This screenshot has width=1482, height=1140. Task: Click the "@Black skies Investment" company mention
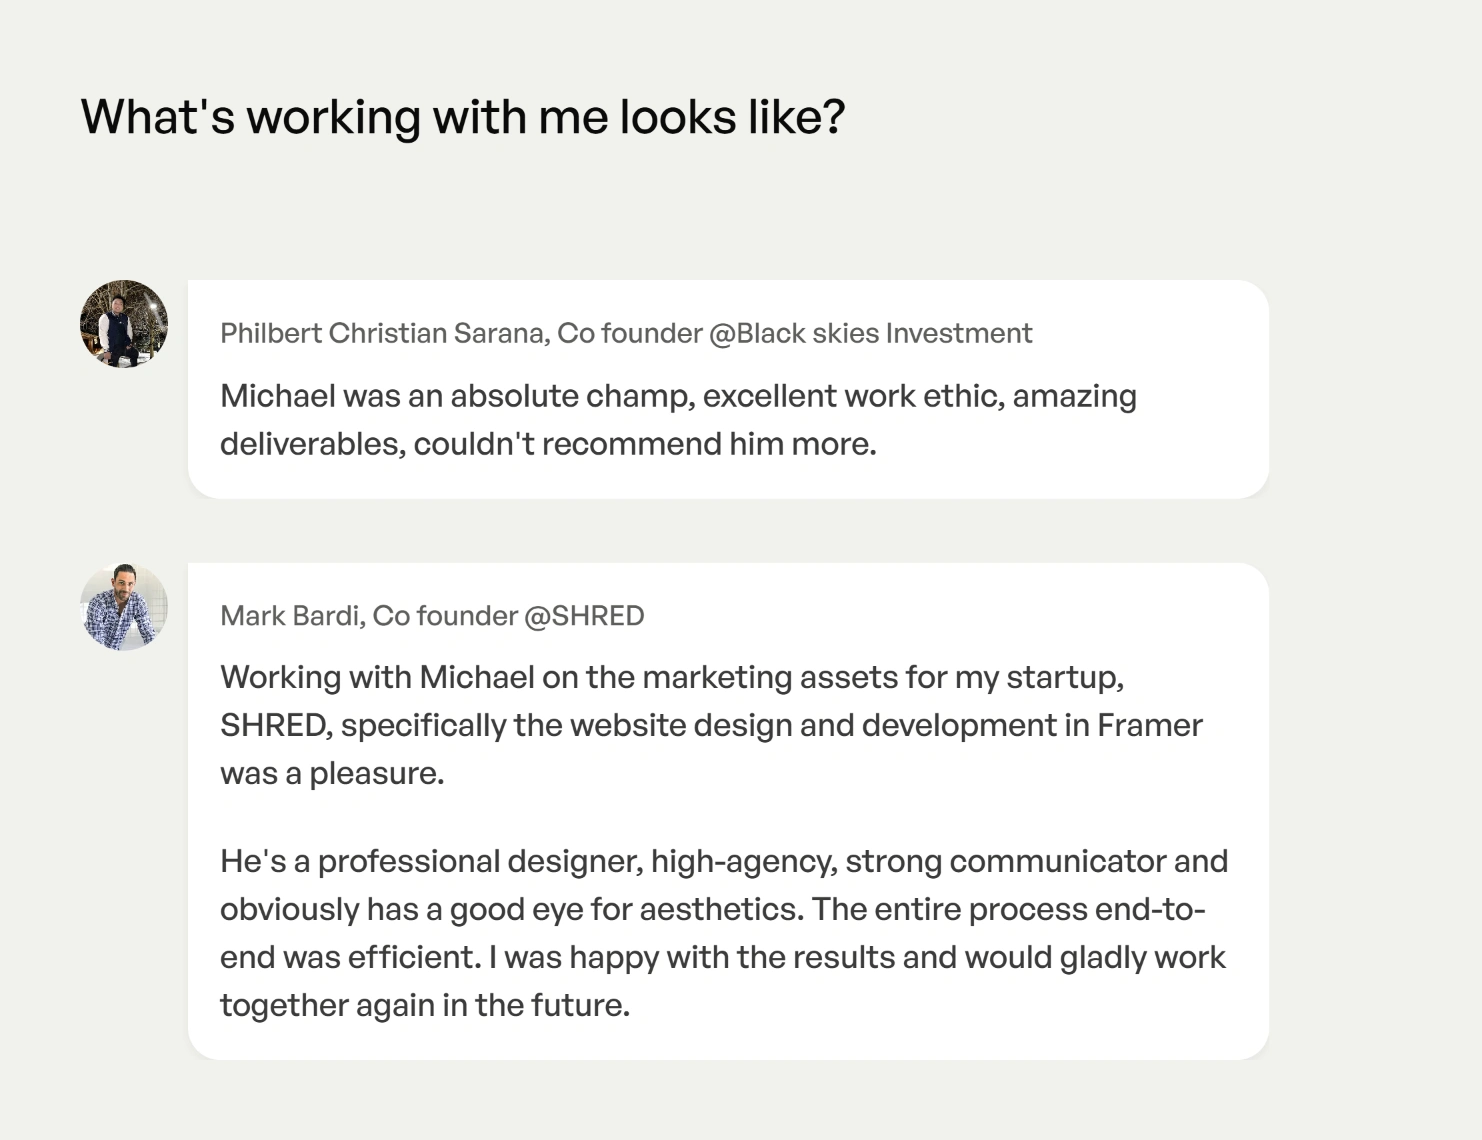(x=870, y=333)
